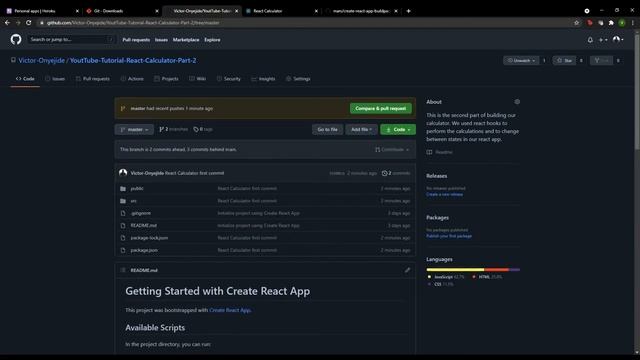Click Victor-Onyejide avatar in commit row
Screen dimensions: 640x360
tap(123, 173)
